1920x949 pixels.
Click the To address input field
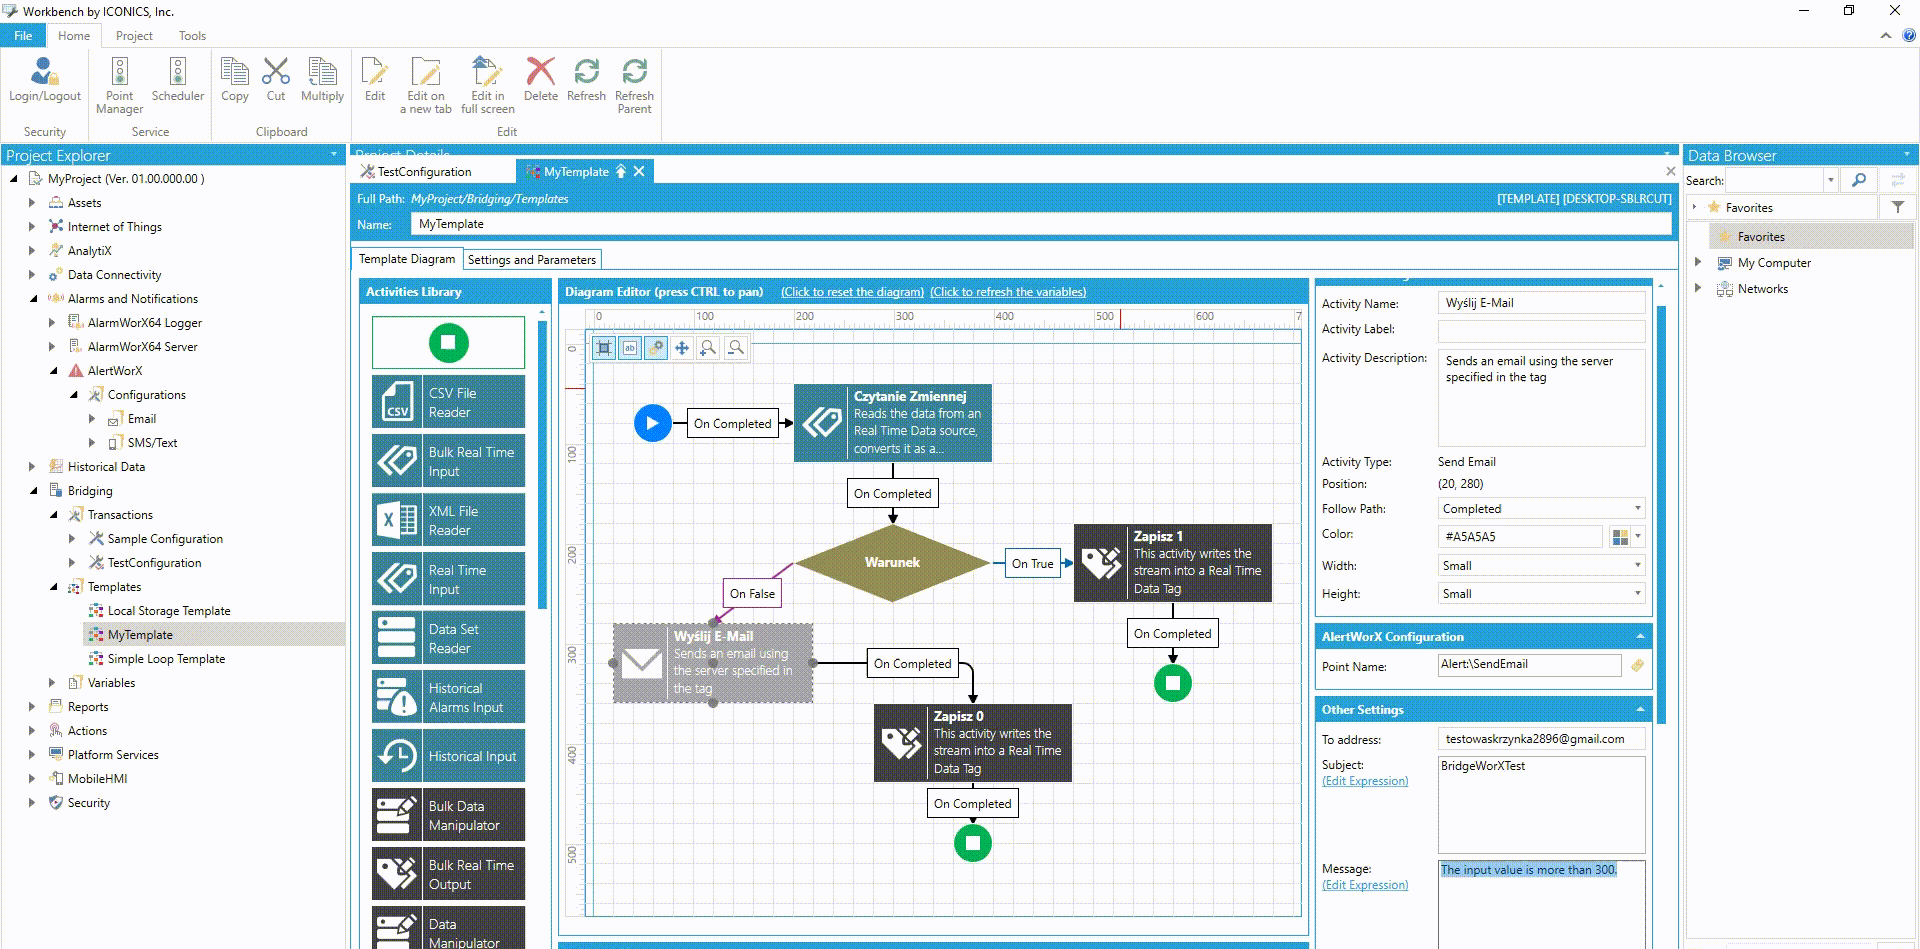click(1541, 739)
